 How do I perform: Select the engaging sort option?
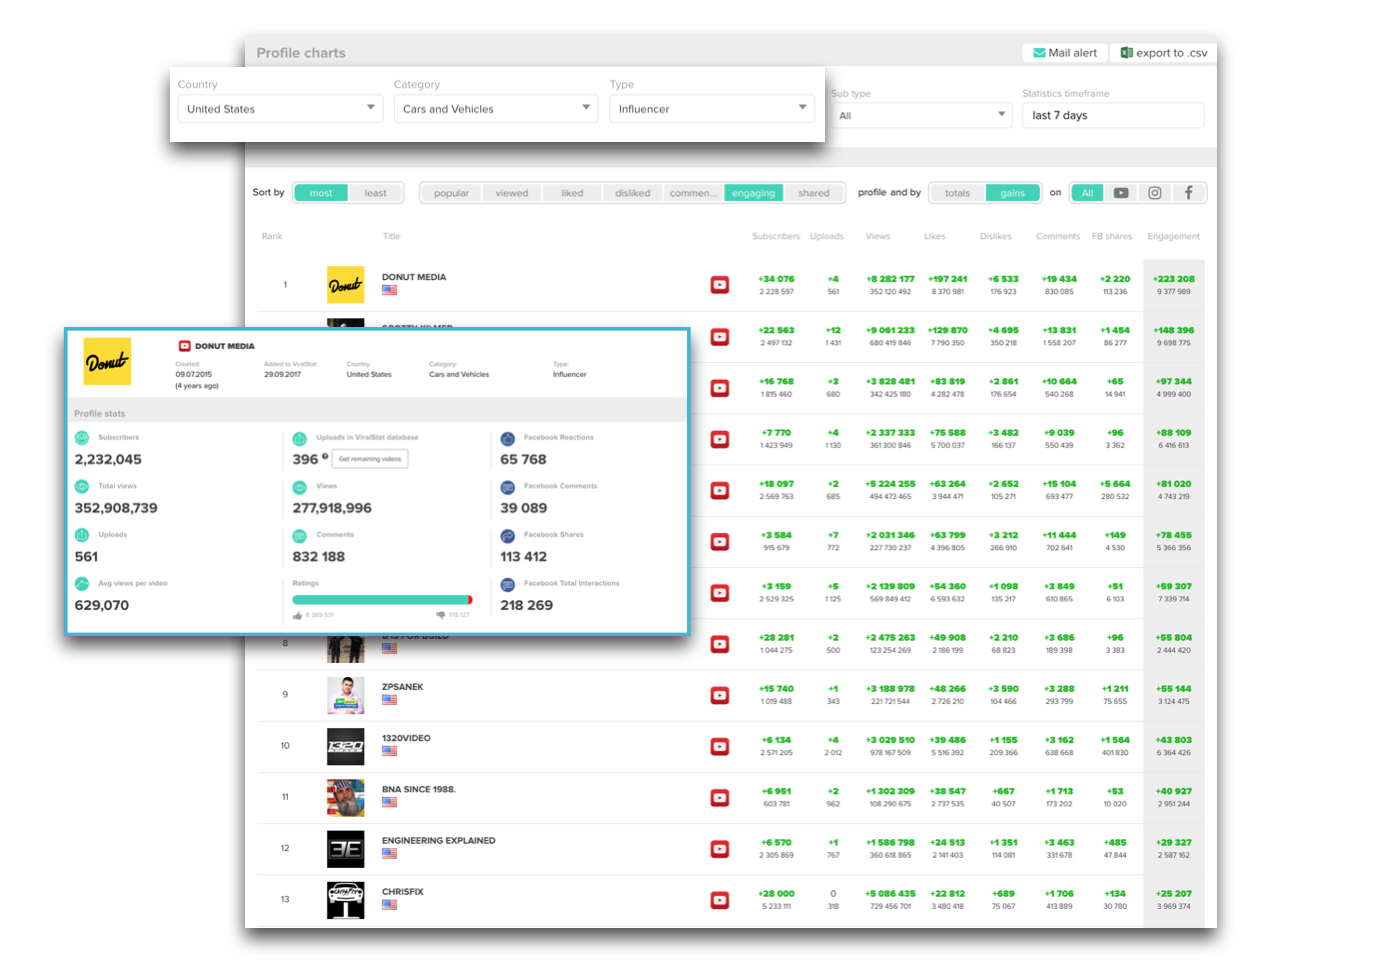[x=754, y=193]
